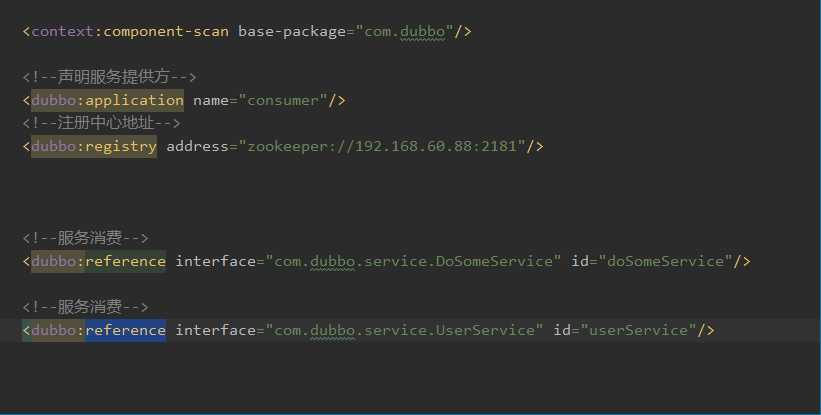Click the "doSomeService" id value

tap(665, 261)
